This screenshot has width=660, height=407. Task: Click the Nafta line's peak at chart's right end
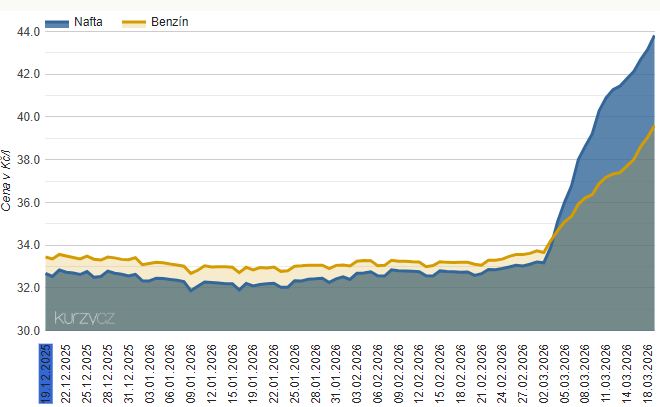653,37
